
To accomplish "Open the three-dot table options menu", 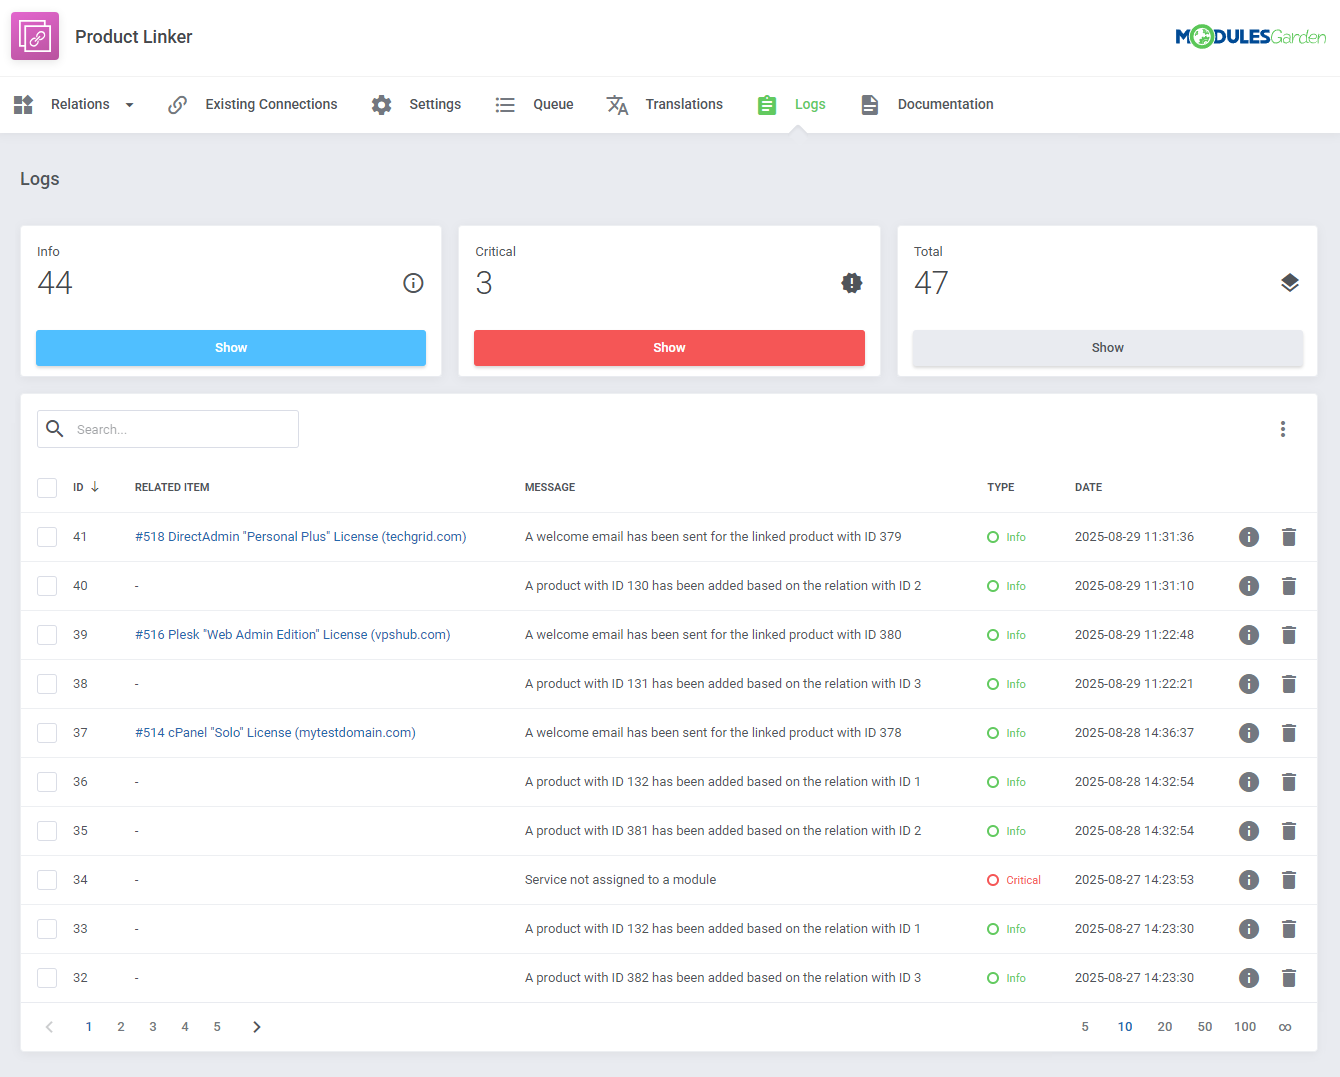I will pos(1283,428).
